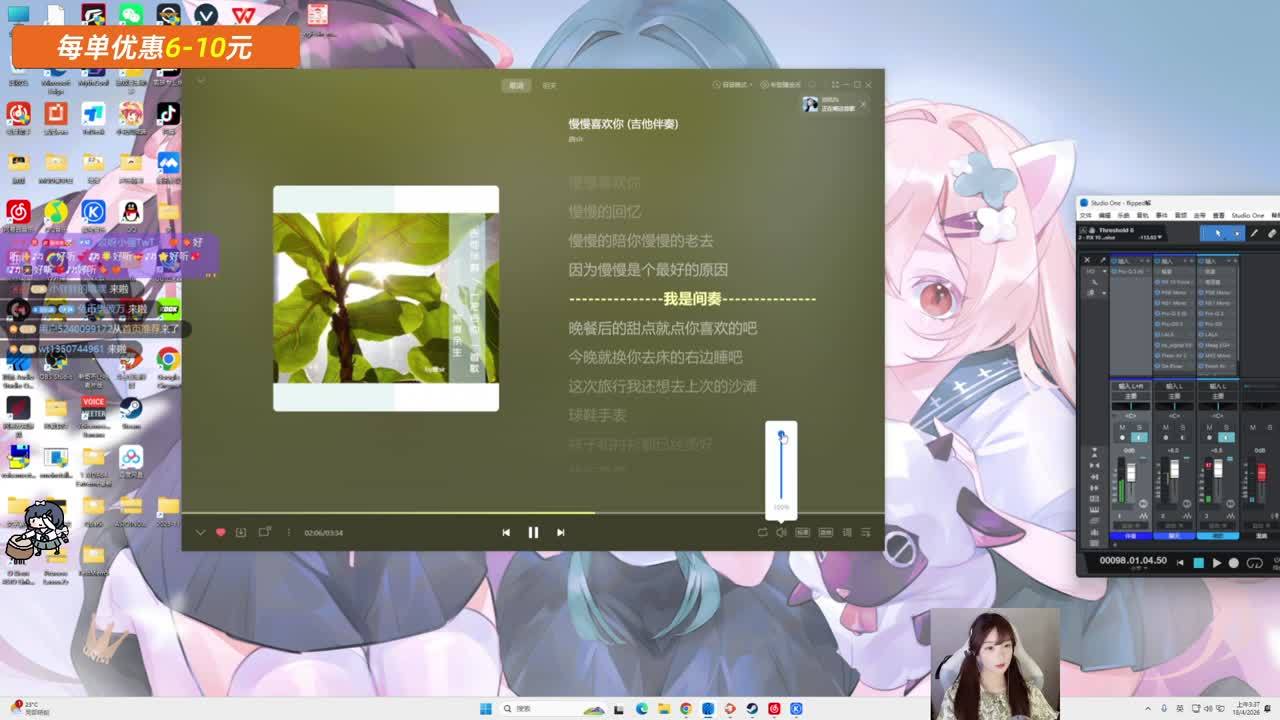Close the Studio One mixer console panel
The image size is (1280, 720).
click(x=1087, y=260)
